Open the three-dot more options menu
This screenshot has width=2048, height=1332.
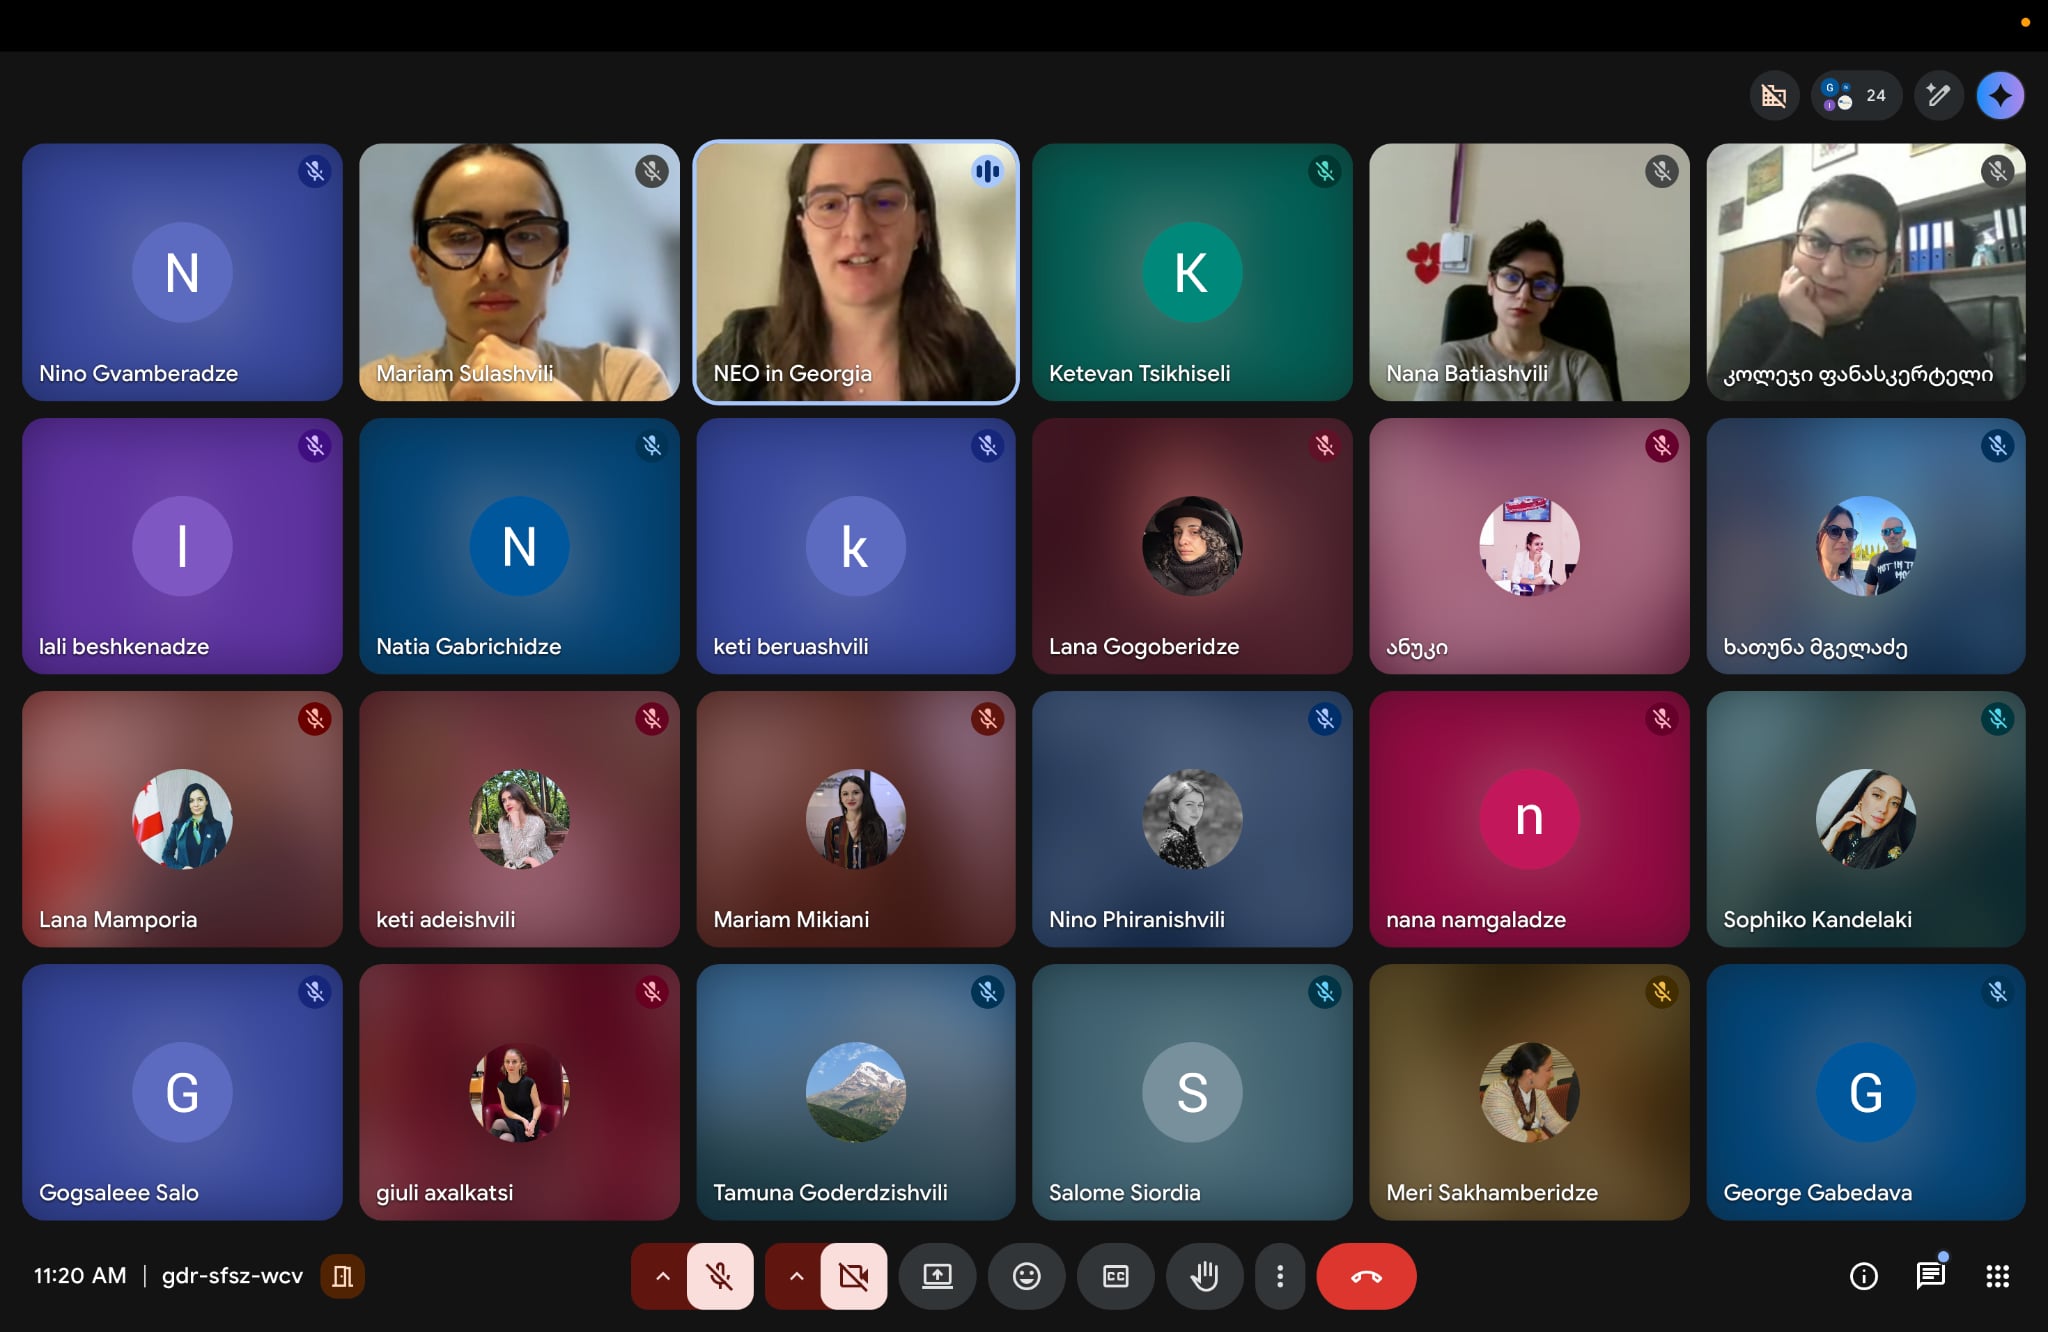pyautogui.click(x=1279, y=1276)
